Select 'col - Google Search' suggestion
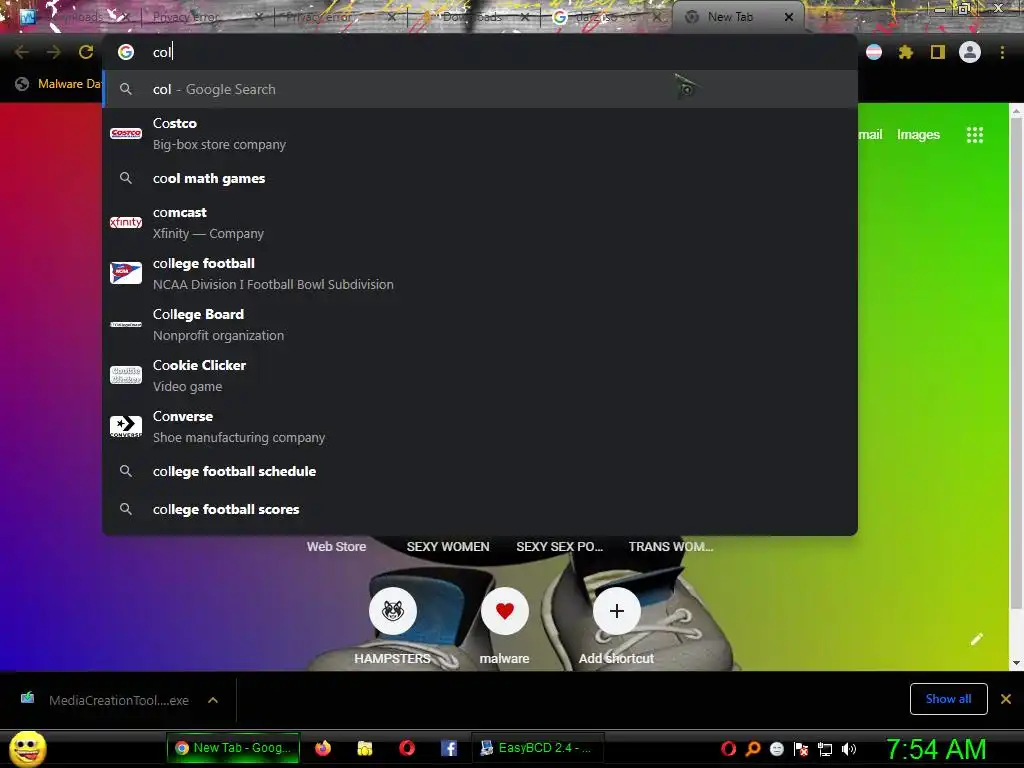This screenshot has width=1024, height=768. [x=480, y=89]
